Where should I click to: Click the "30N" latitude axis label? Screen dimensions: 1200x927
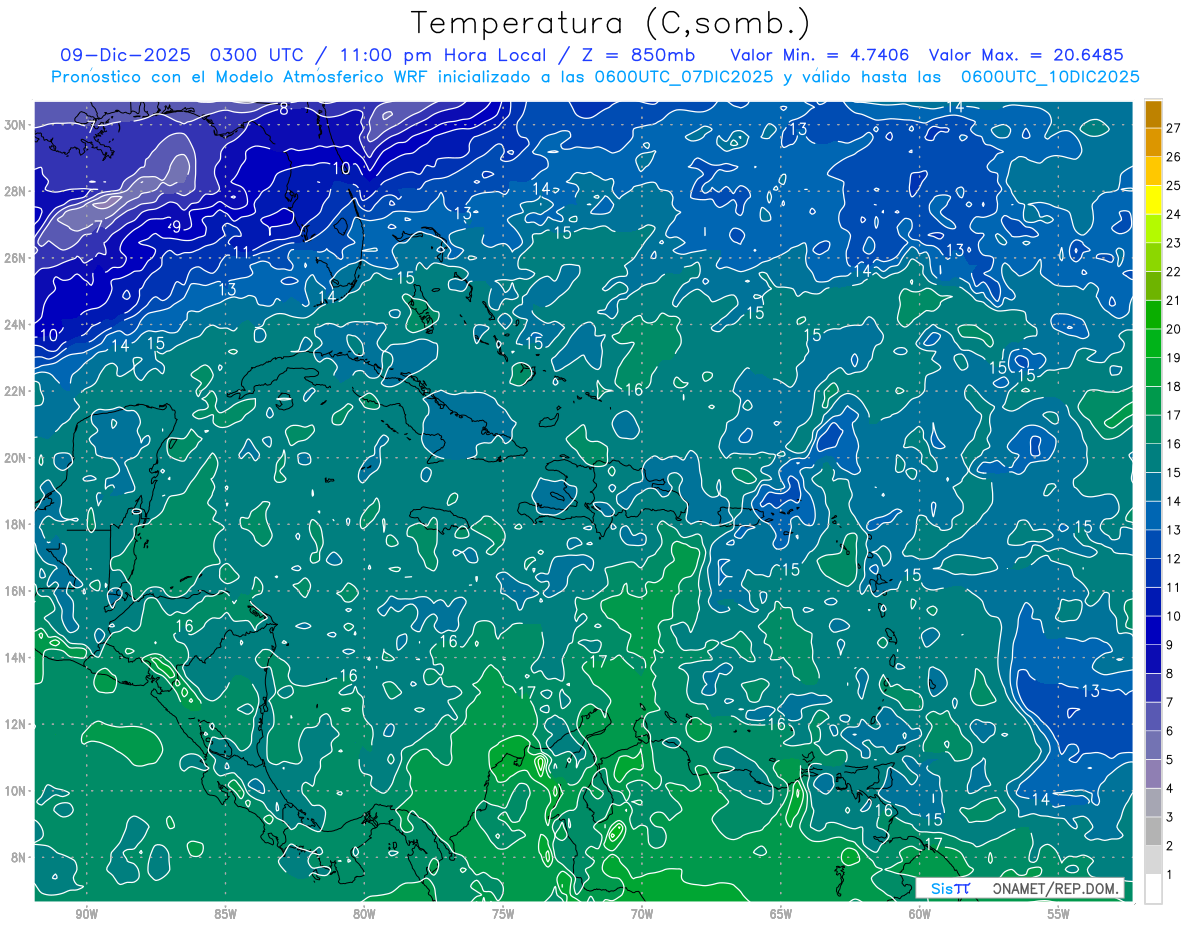[x=17, y=125]
